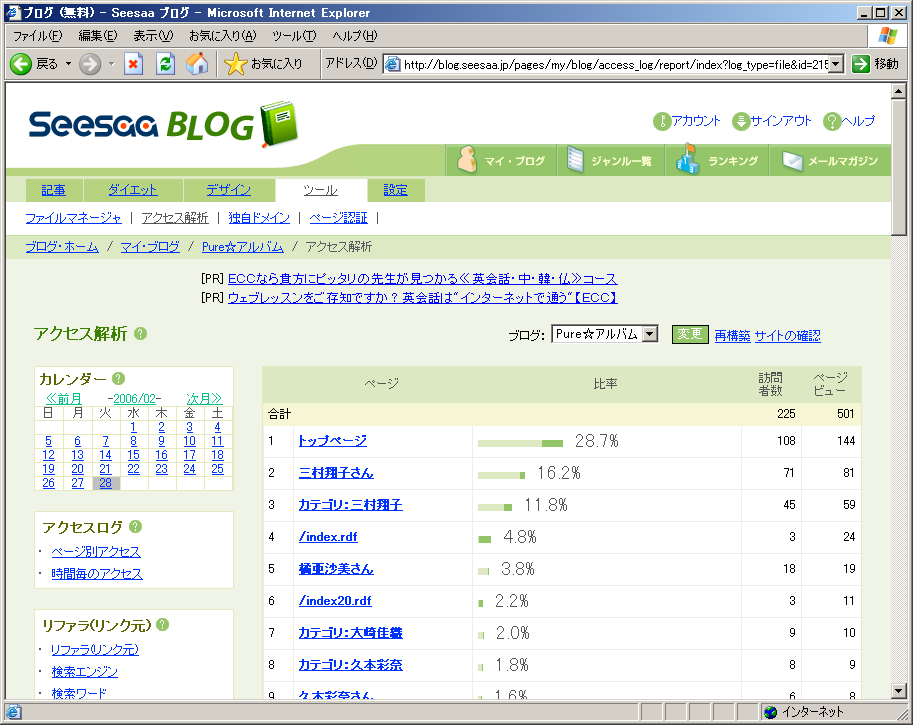Screen dimensions: 913x725
Task: Click help icon beside リファラ(リンク元) heading
Action: point(162,624)
